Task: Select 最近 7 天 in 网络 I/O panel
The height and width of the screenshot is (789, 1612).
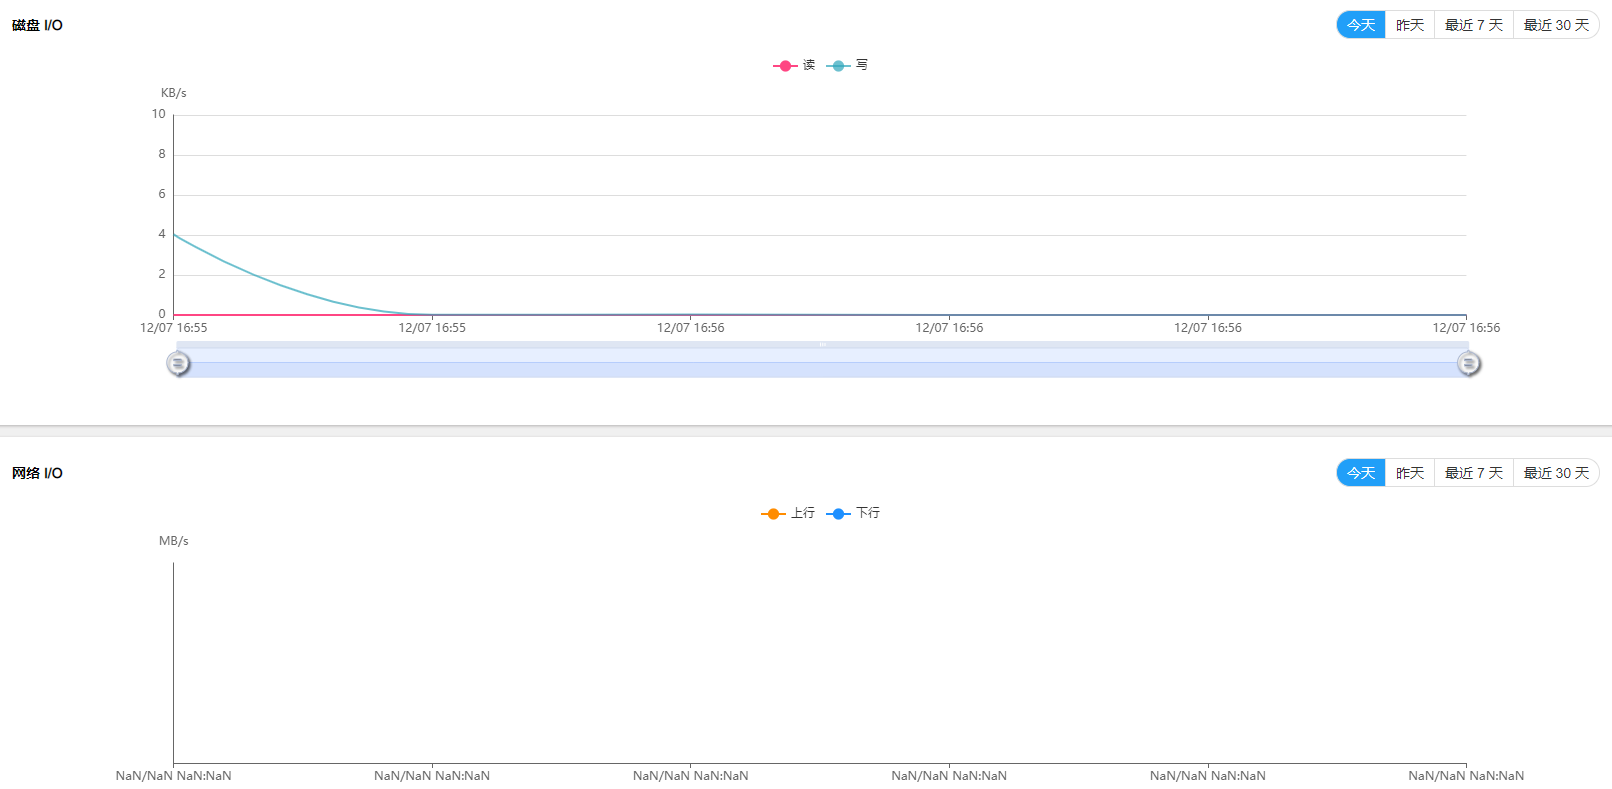Action: pyautogui.click(x=1474, y=473)
